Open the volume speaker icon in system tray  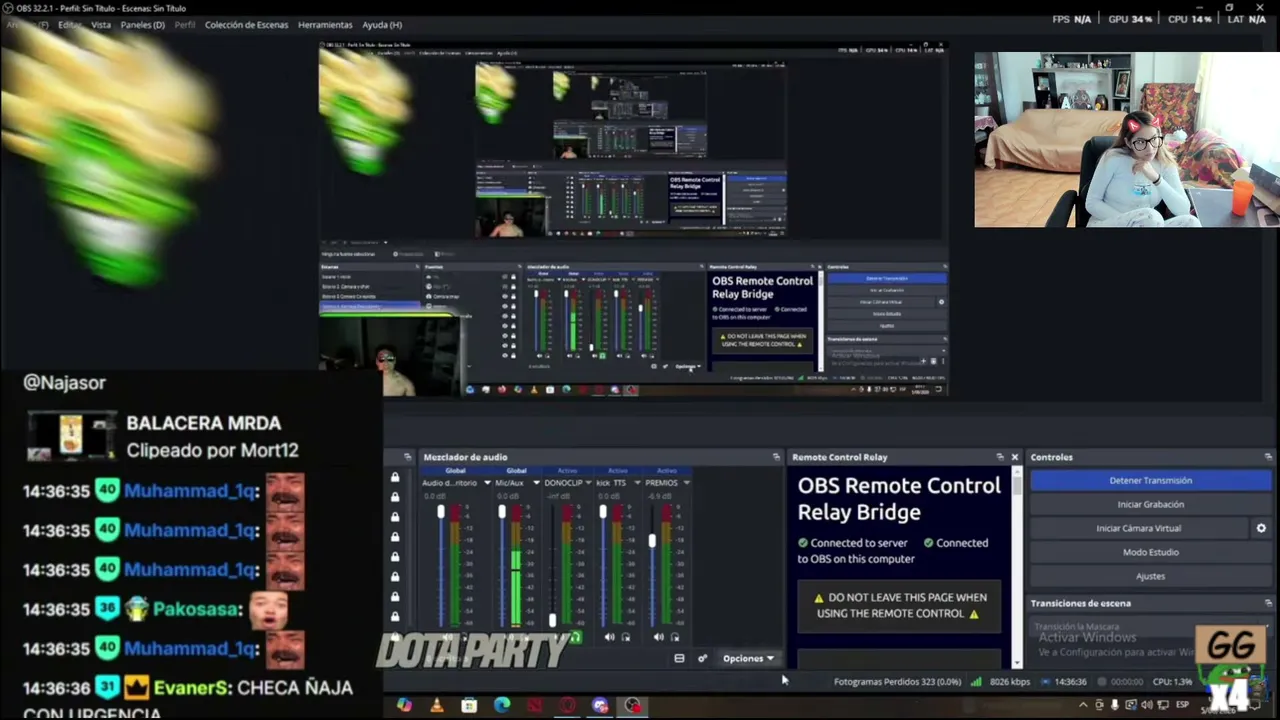coord(1148,705)
